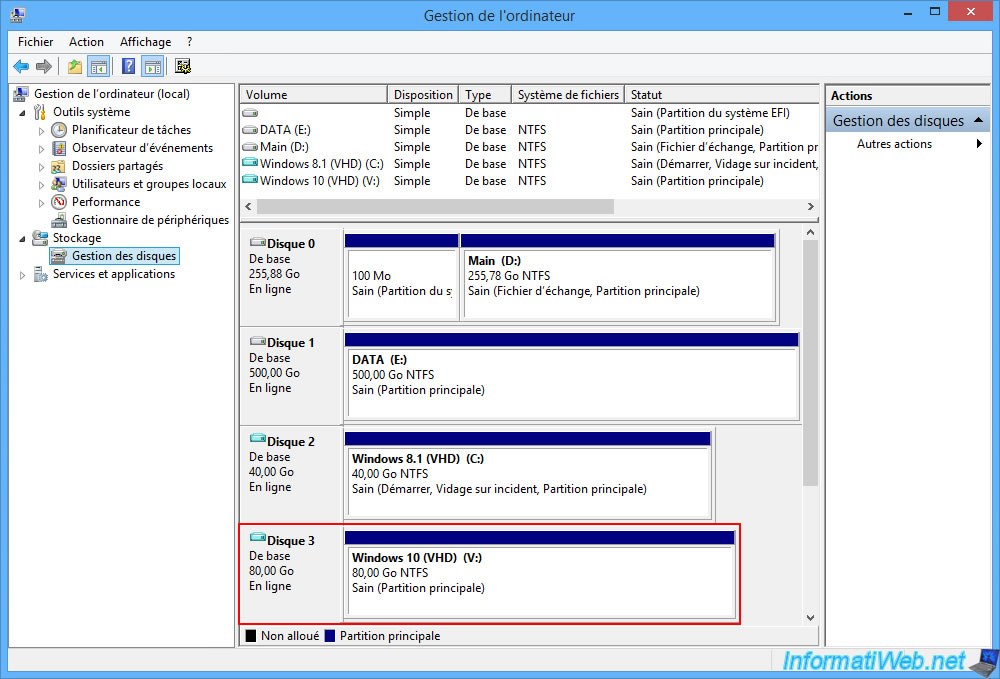Toggle the console tree pane button
The image size is (1000, 679).
pyautogui.click(x=98, y=67)
